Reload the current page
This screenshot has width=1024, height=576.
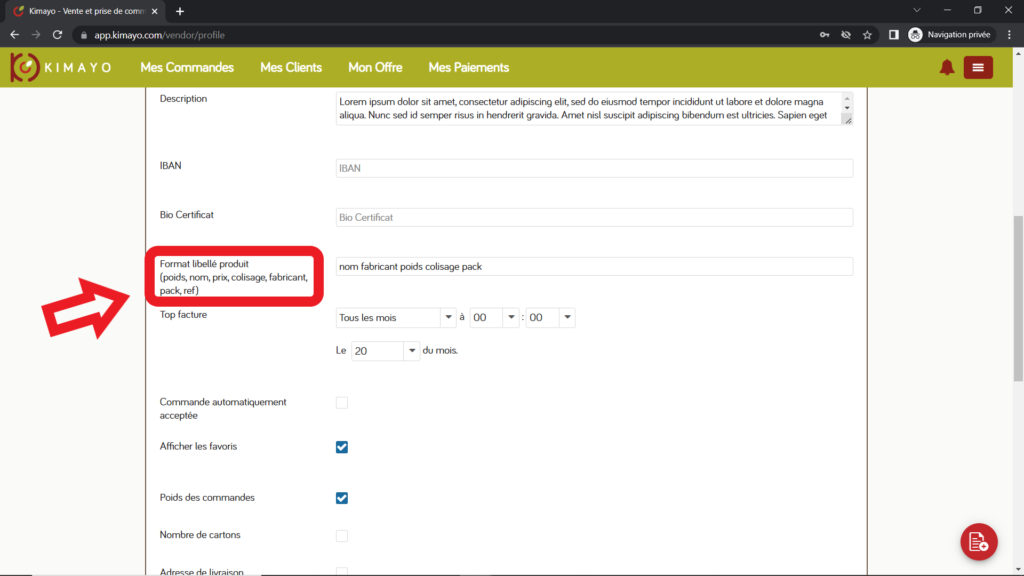[x=57, y=35]
